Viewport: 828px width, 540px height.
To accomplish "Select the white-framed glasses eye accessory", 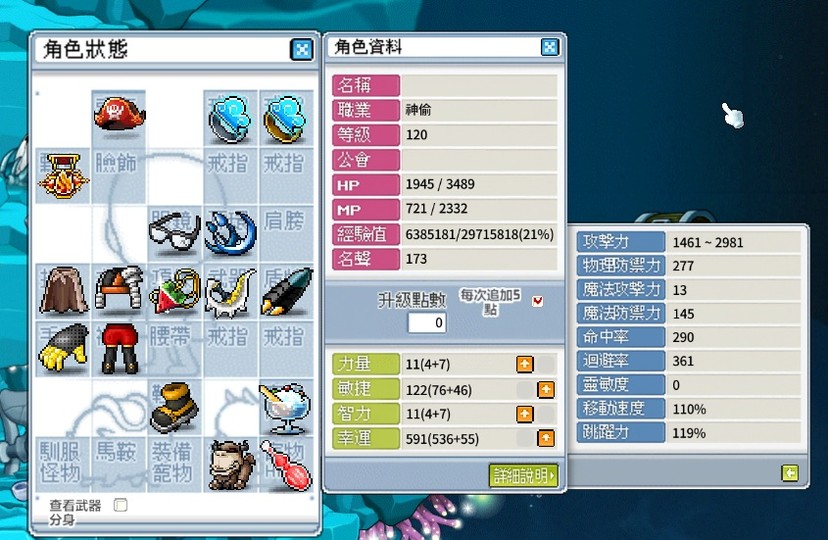I will (x=175, y=232).
